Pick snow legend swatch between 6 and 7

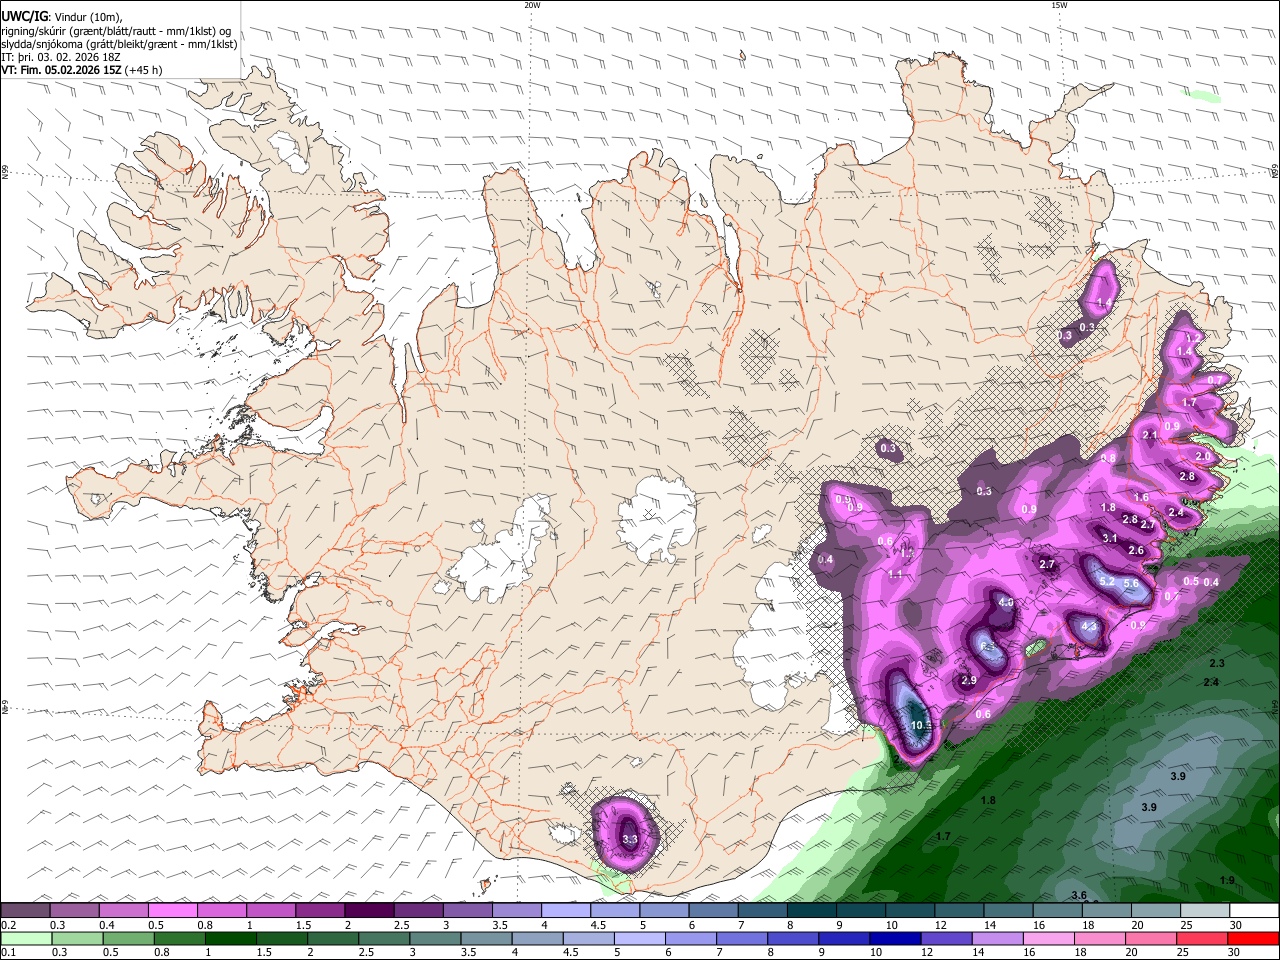pos(713,910)
